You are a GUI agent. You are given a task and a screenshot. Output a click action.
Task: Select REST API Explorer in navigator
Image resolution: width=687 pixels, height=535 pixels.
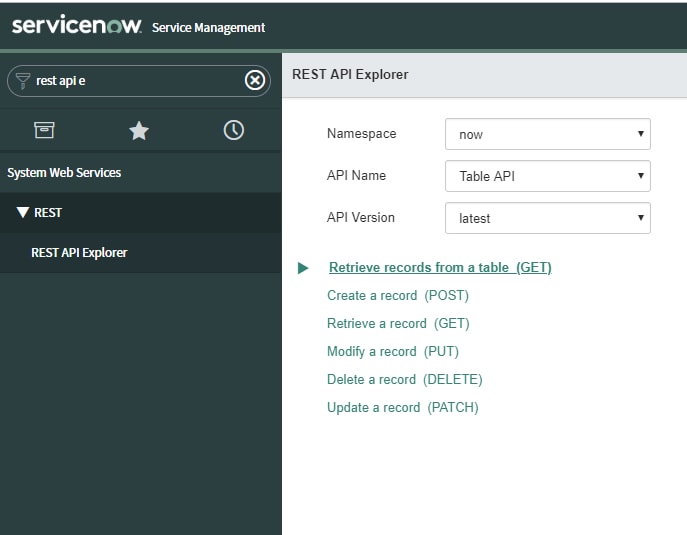(79, 253)
